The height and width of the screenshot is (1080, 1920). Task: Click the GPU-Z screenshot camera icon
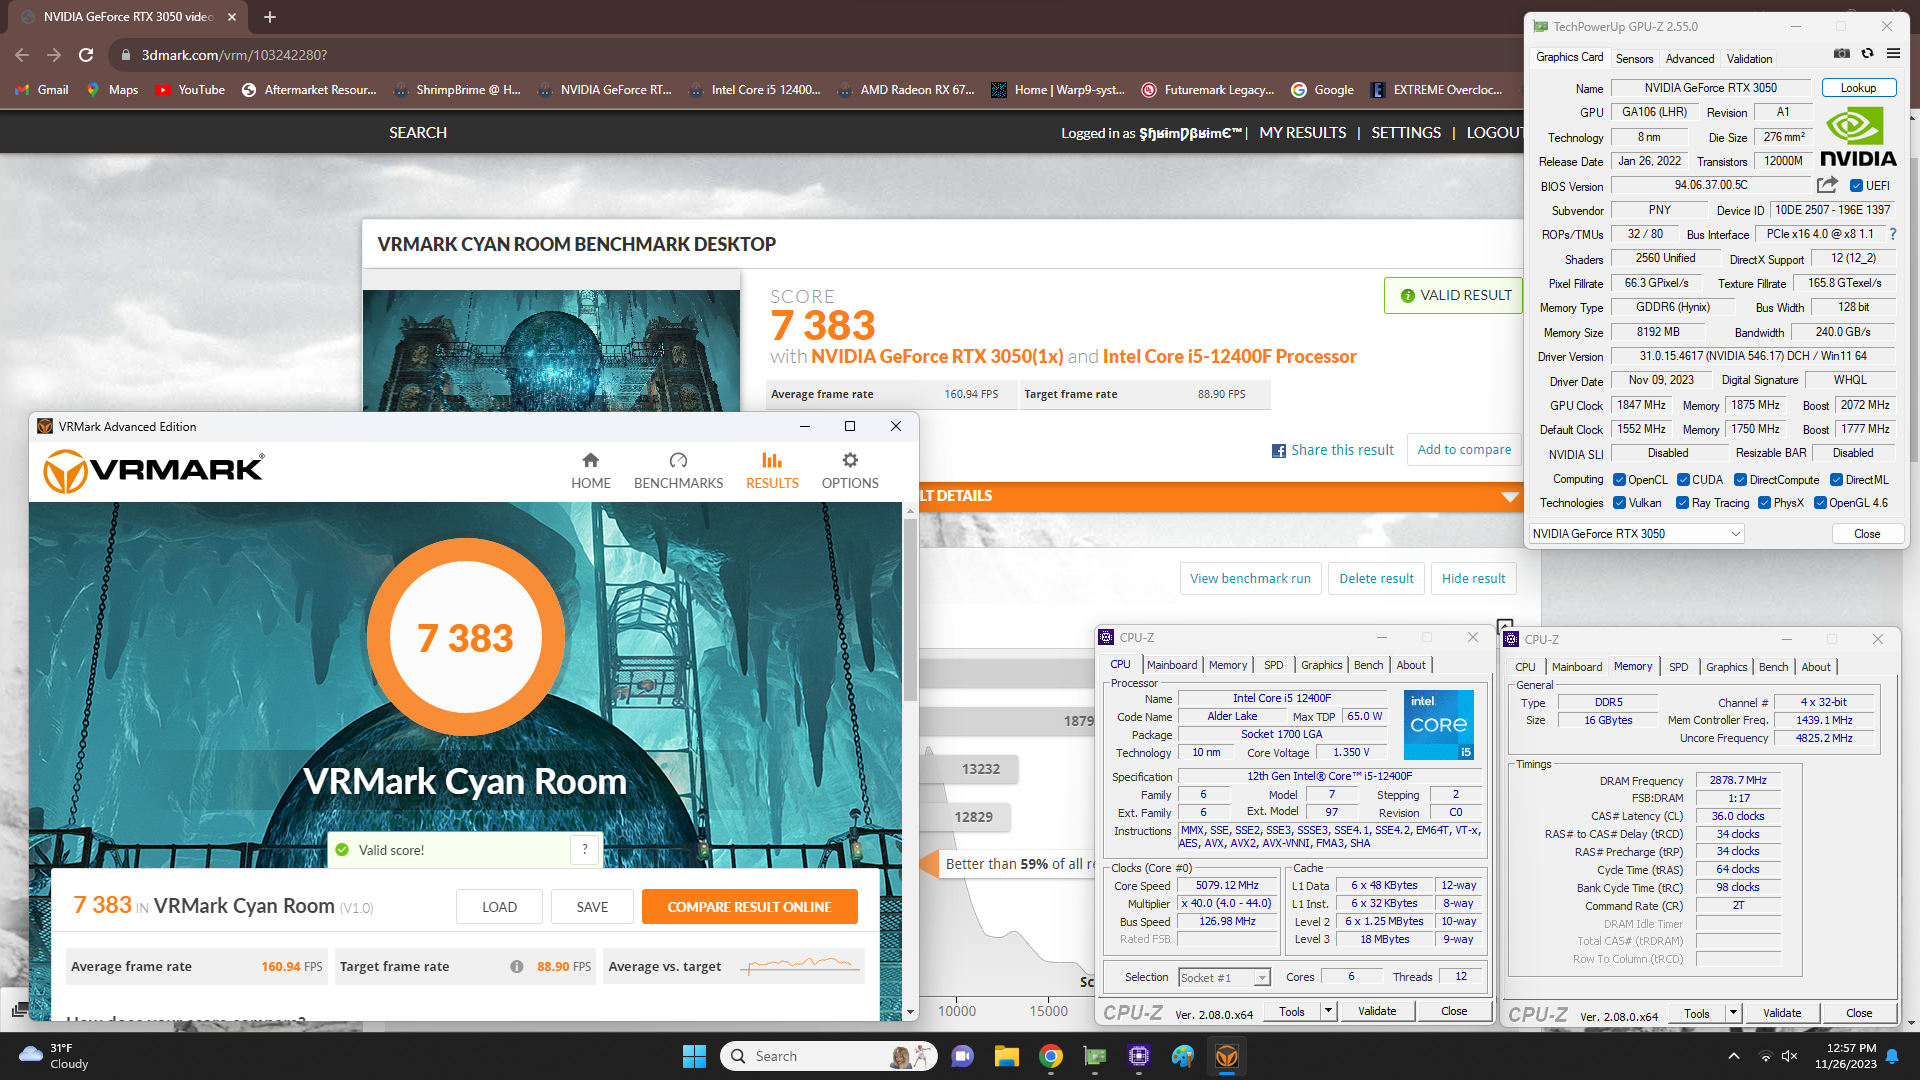(x=1842, y=54)
